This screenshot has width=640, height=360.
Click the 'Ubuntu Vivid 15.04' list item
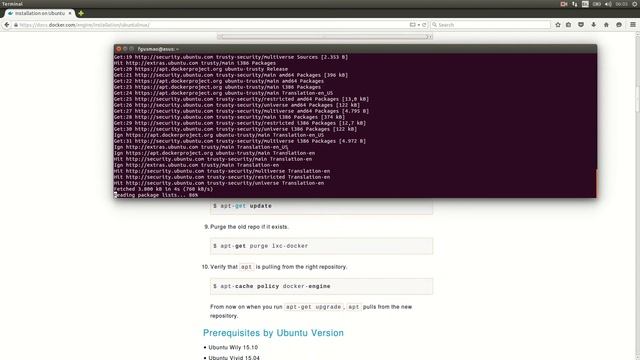[234, 358]
